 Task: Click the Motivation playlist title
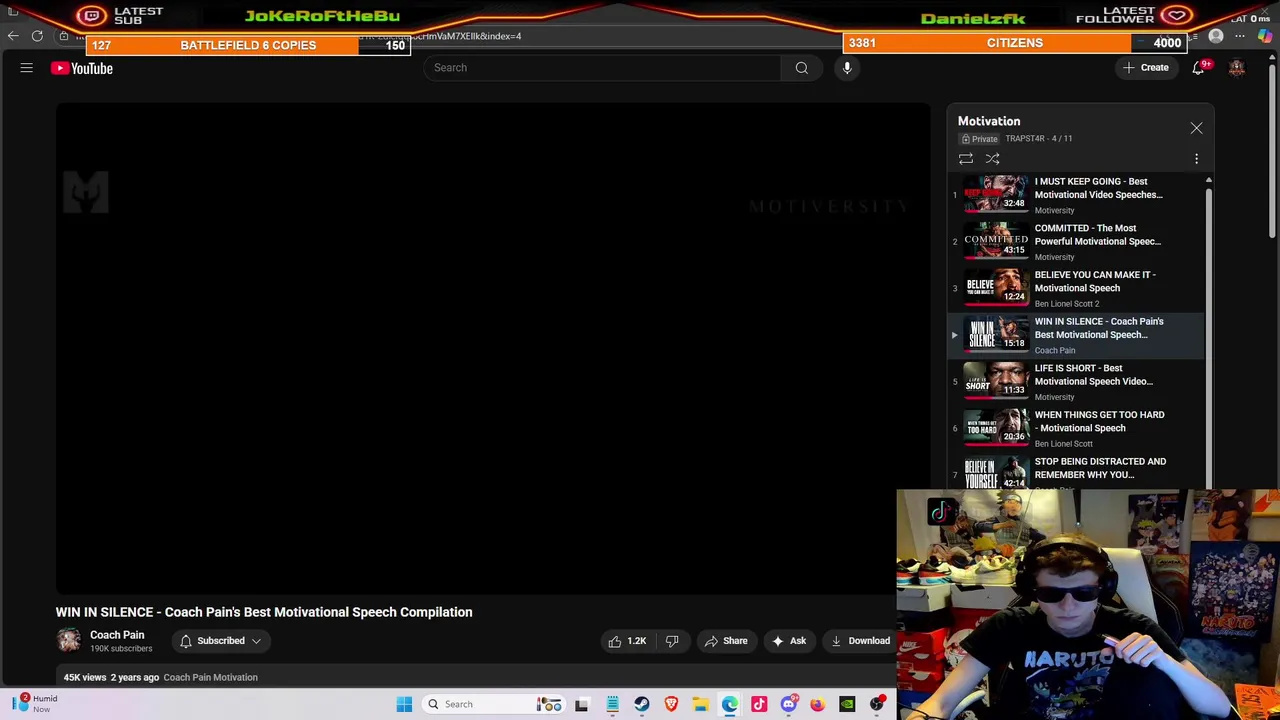(x=989, y=121)
